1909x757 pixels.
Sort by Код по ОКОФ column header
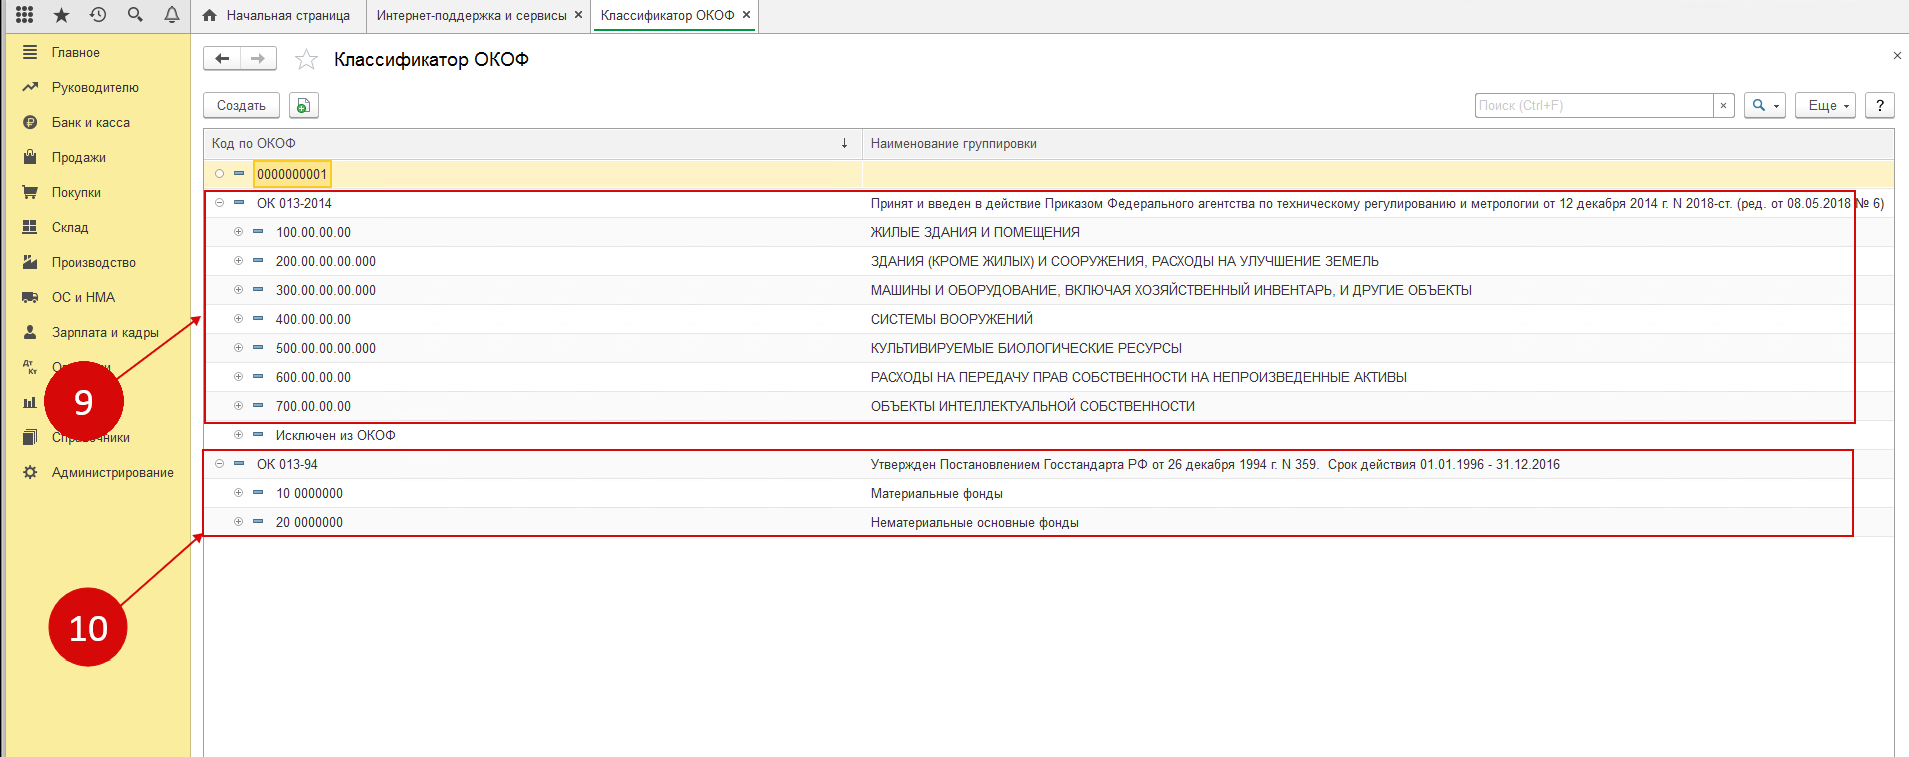pyautogui.click(x=532, y=144)
